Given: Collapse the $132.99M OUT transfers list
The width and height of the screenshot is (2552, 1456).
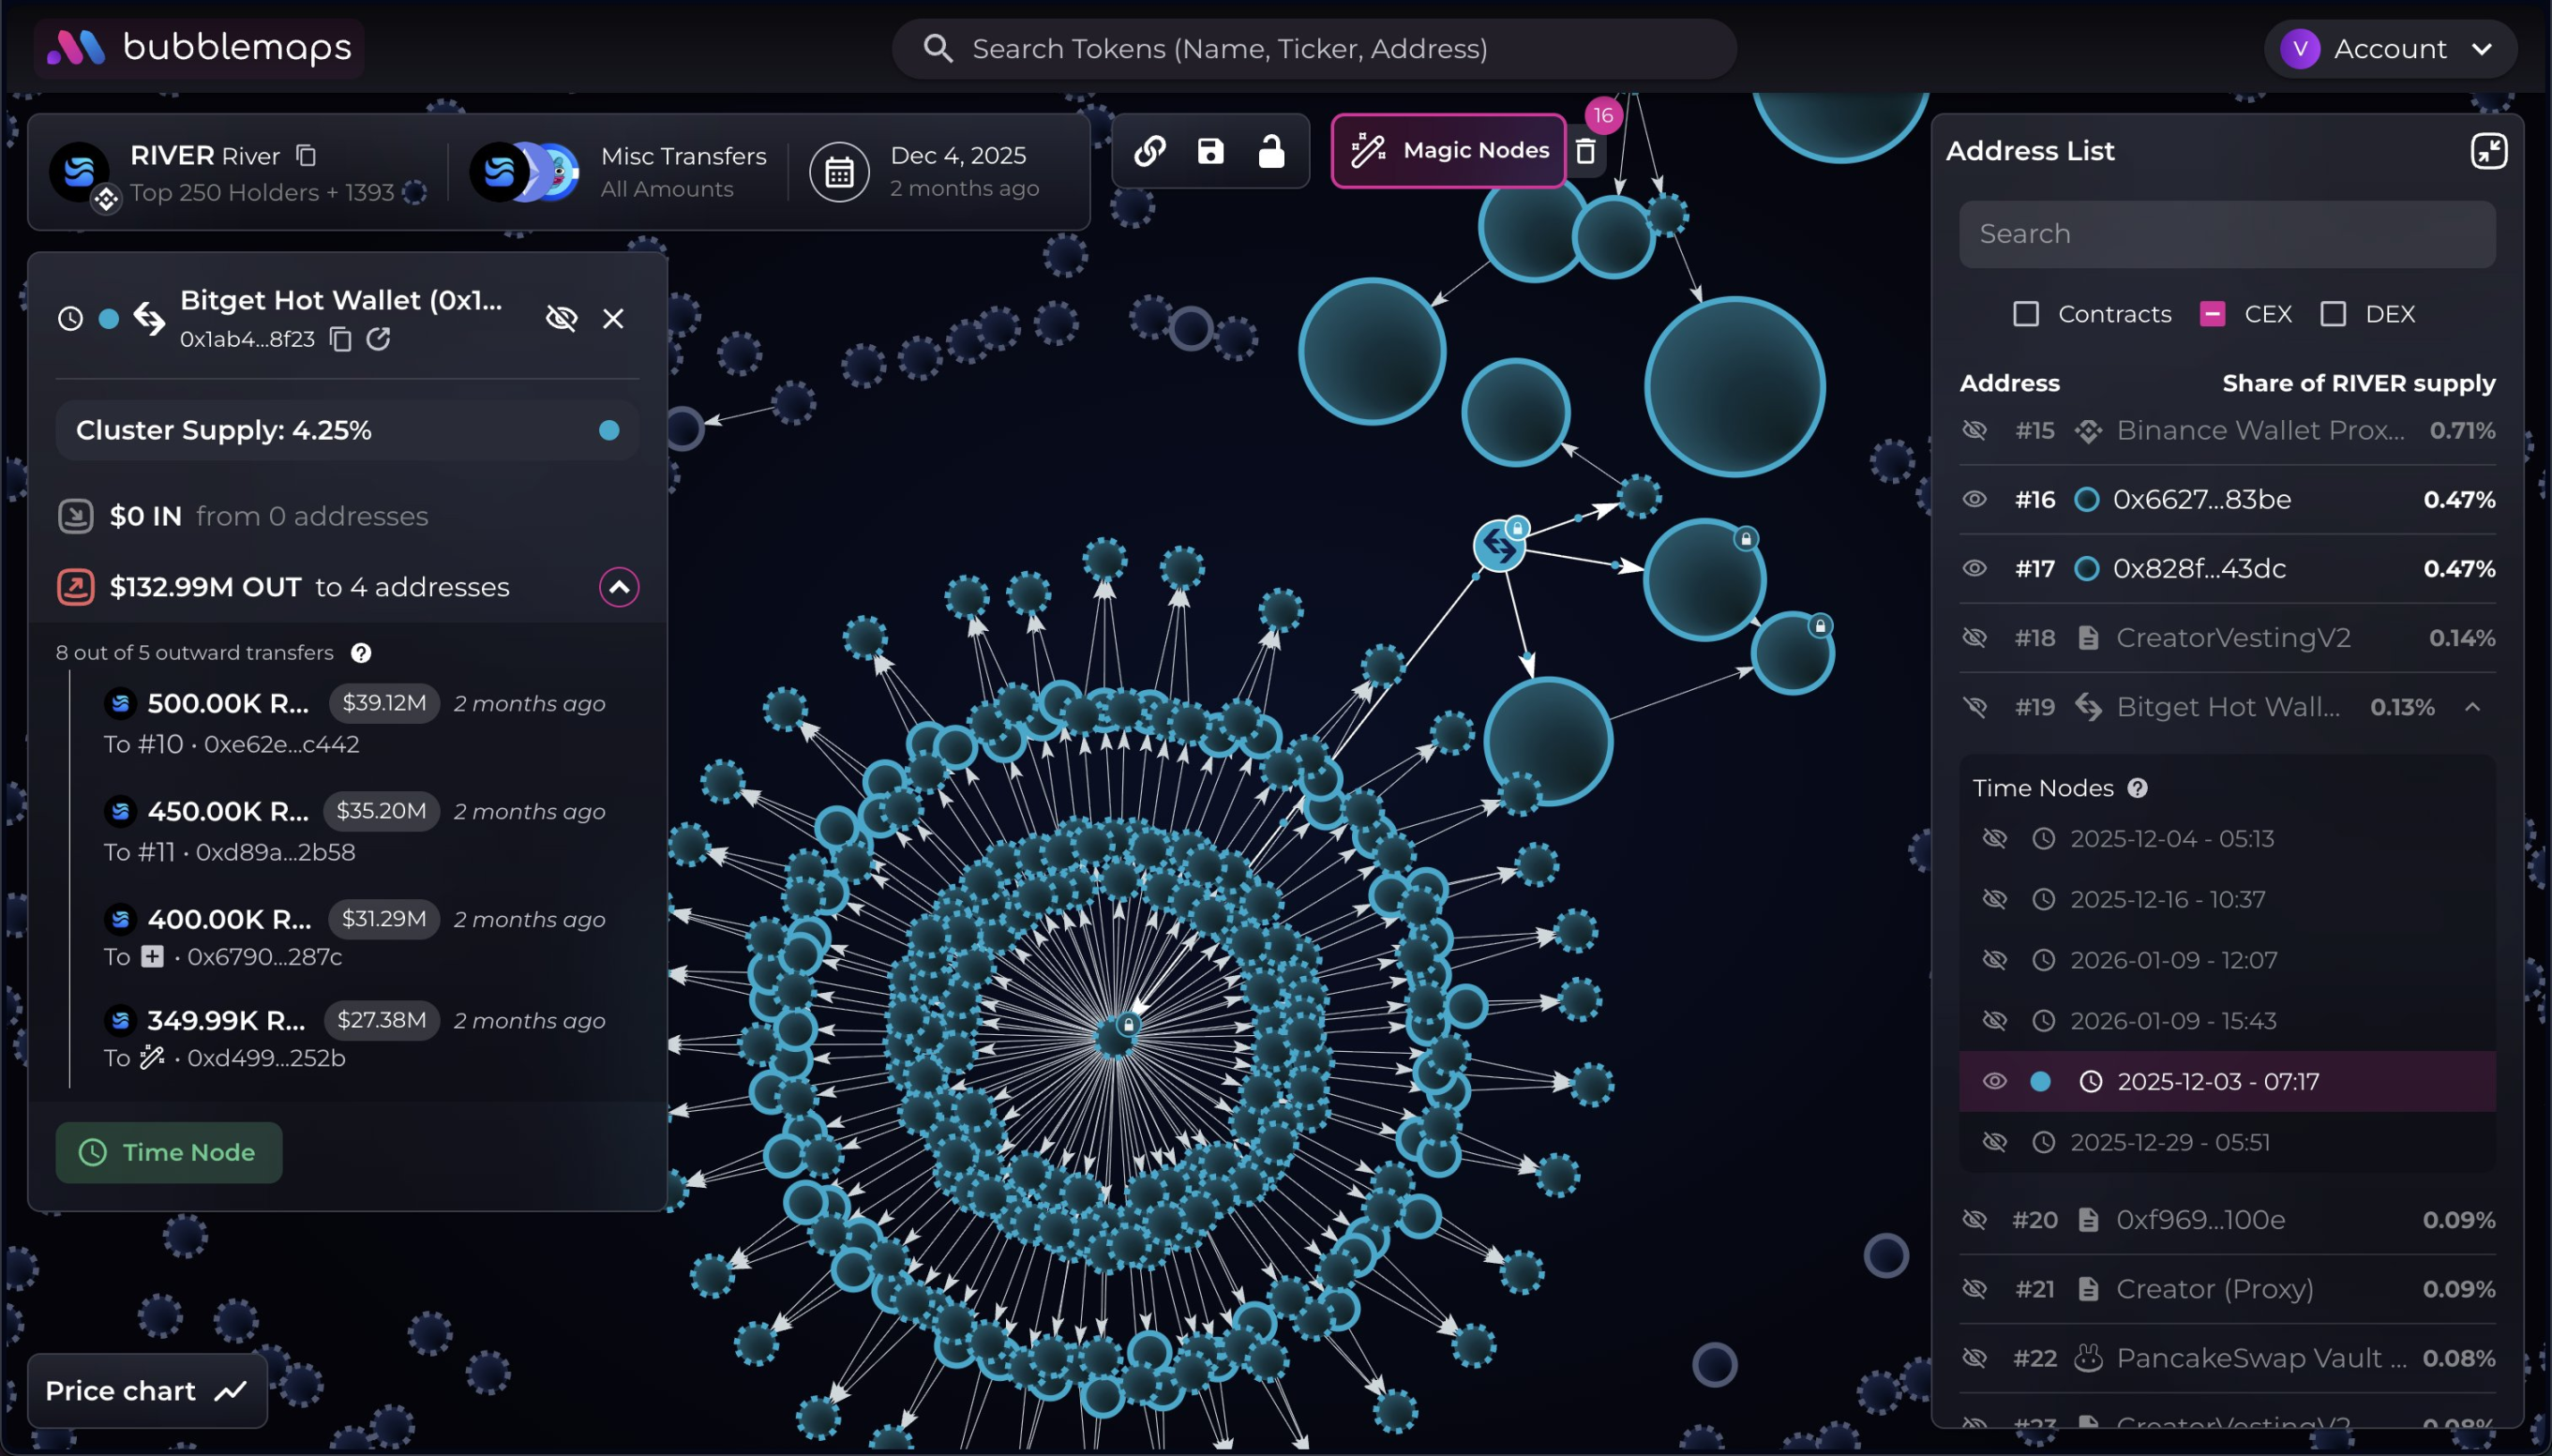Looking at the screenshot, I should 619,587.
